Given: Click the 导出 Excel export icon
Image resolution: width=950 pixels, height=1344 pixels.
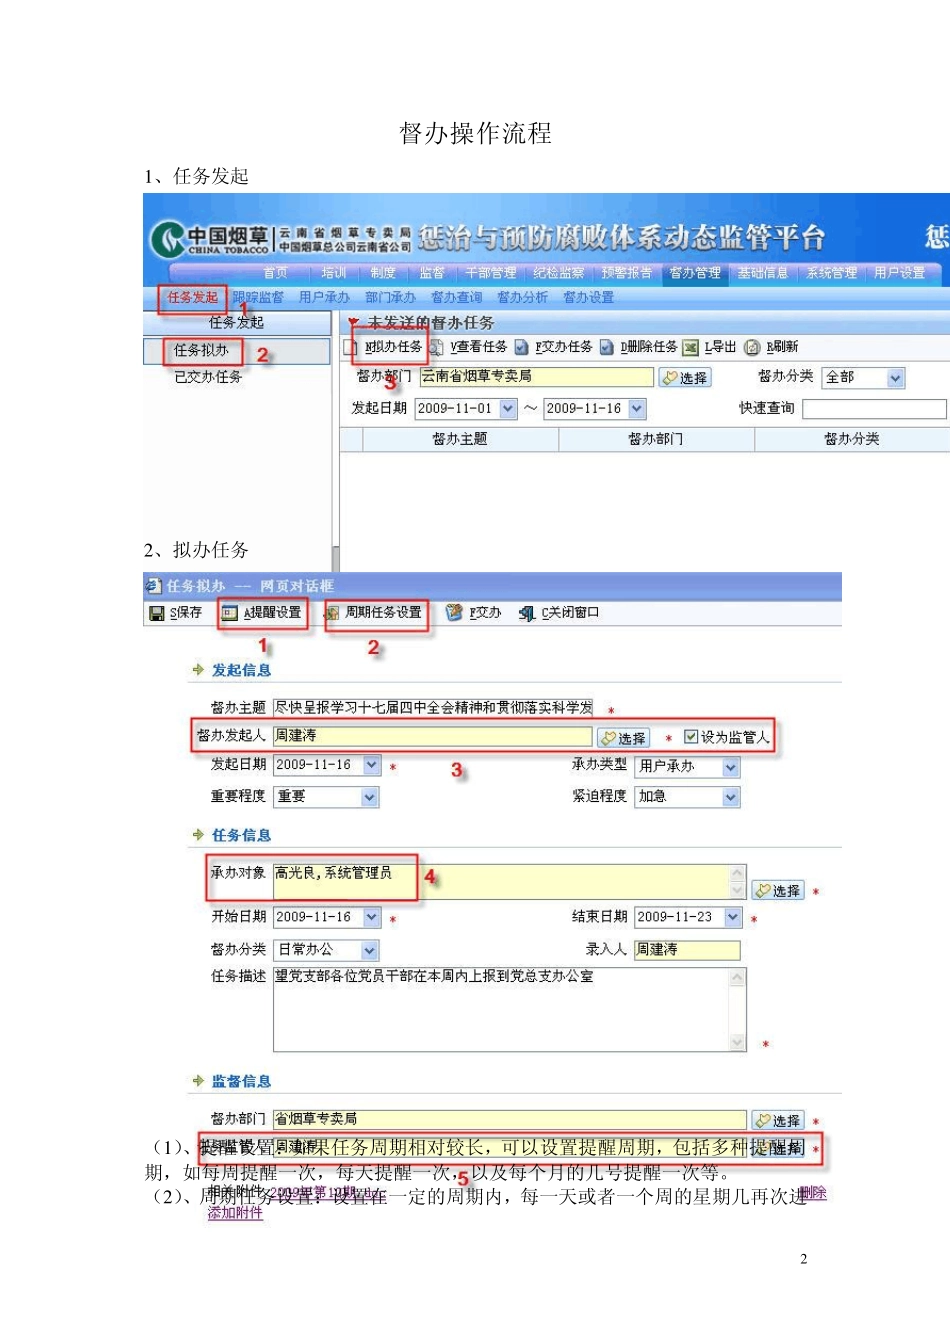Looking at the screenshot, I should click(691, 347).
